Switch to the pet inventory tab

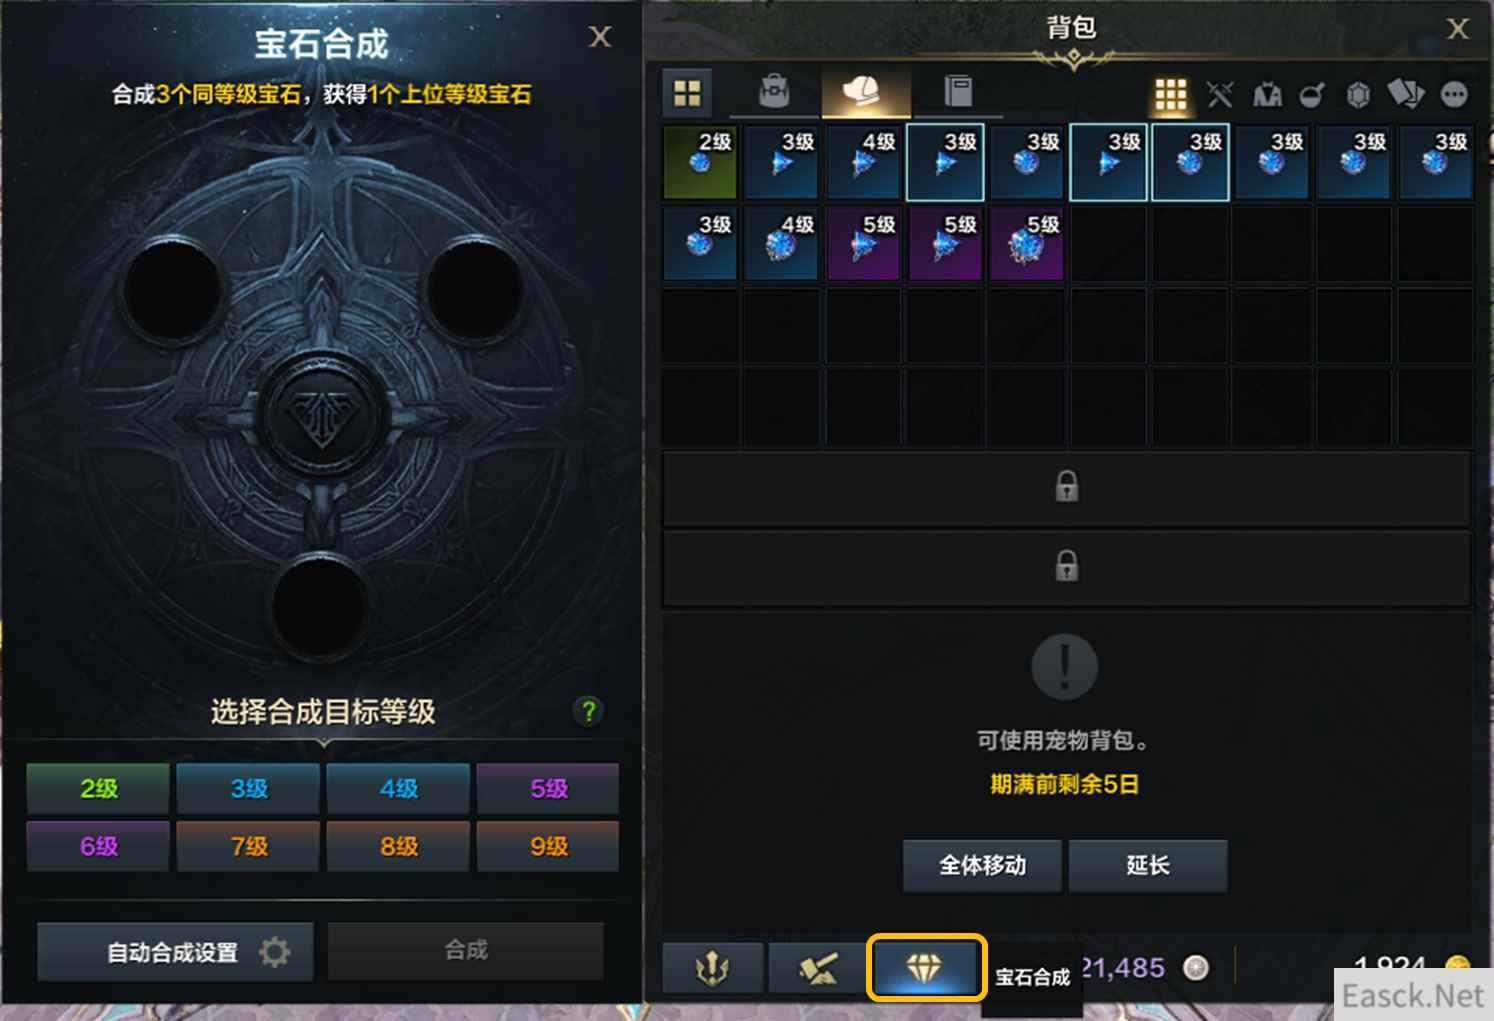866,92
